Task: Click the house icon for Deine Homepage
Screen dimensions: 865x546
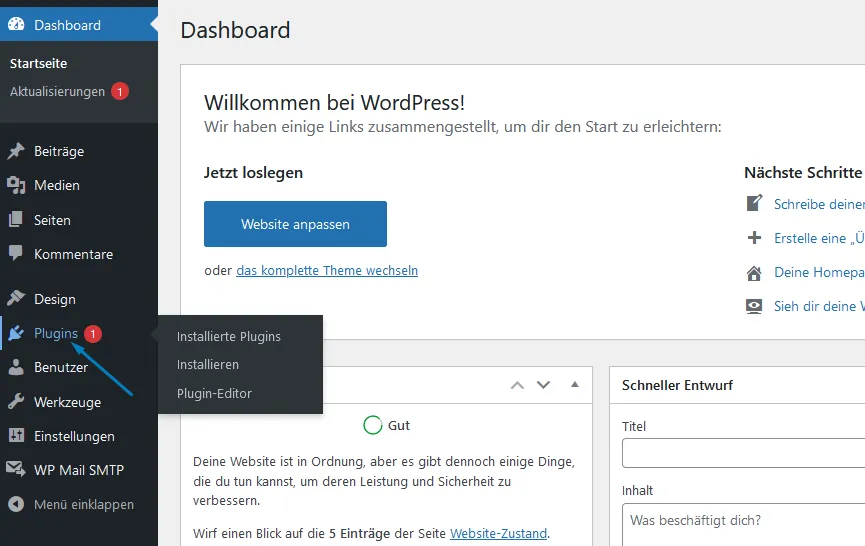Action: click(x=754, y=272)
